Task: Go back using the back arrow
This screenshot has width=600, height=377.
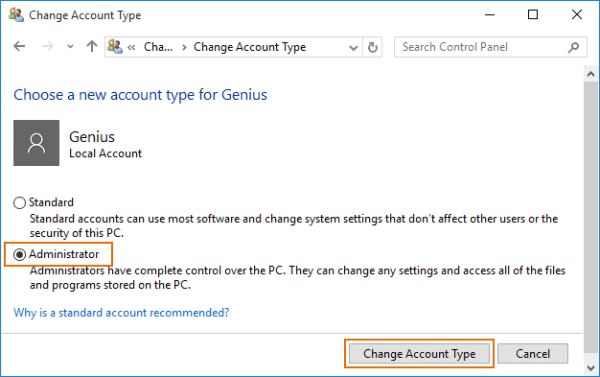Action: (19, 47)
